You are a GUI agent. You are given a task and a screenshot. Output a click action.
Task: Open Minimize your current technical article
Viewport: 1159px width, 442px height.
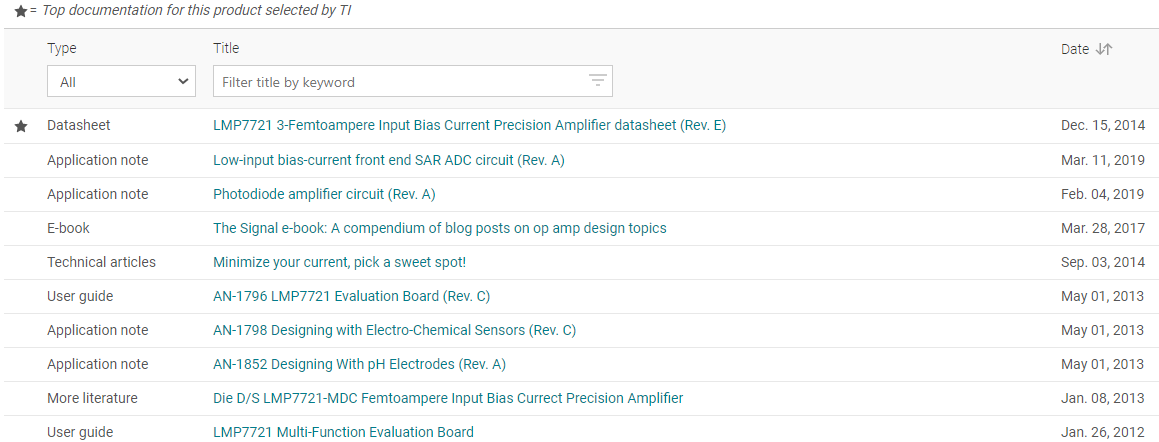click(339, 262)
